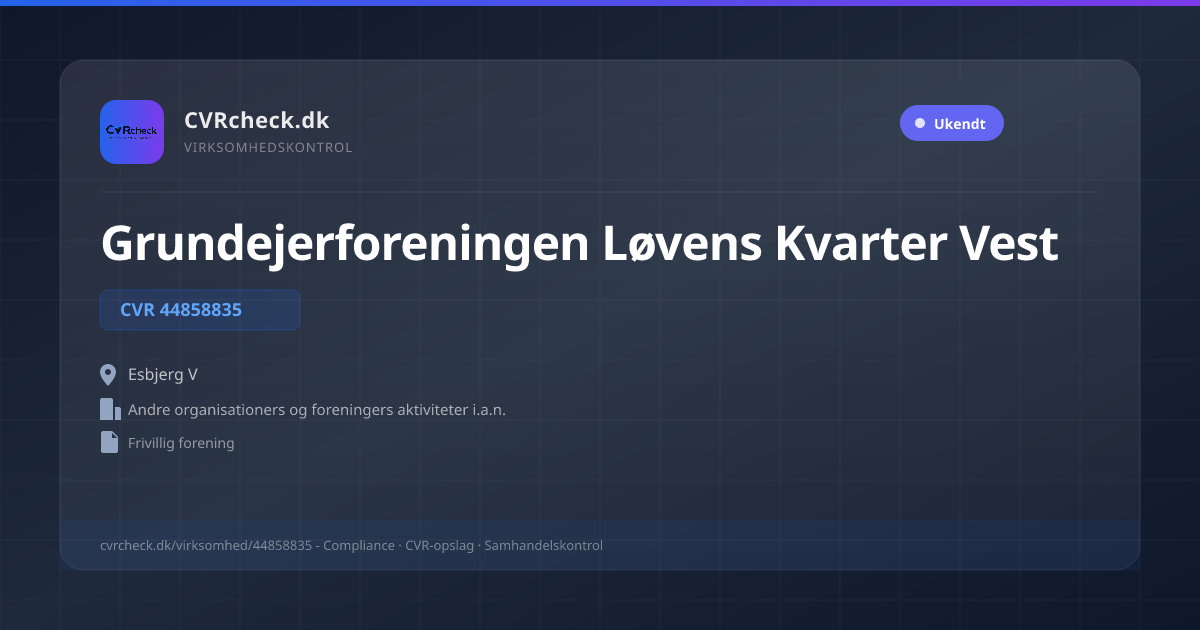This screenshot has width=1200, height=630.
Task: Select the Grundejerforeningen Løvens Kvarter Vest heading
Action: coord(579,243)
